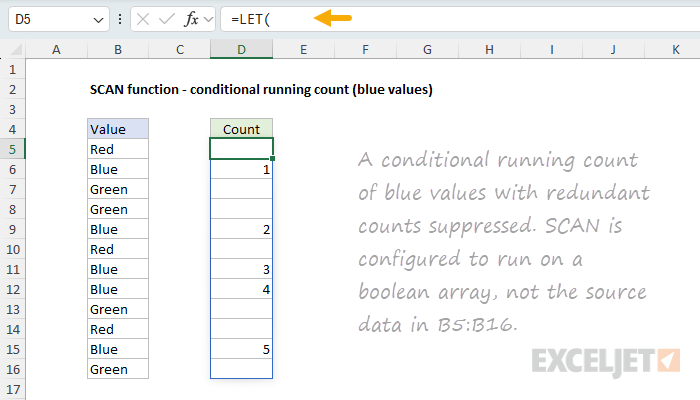Image resolution: width=700 pixels, height=400 pixels.
Task: Click the orange arrow pointing at the formula
Action: pyautogui.click(x=333, y=18)
